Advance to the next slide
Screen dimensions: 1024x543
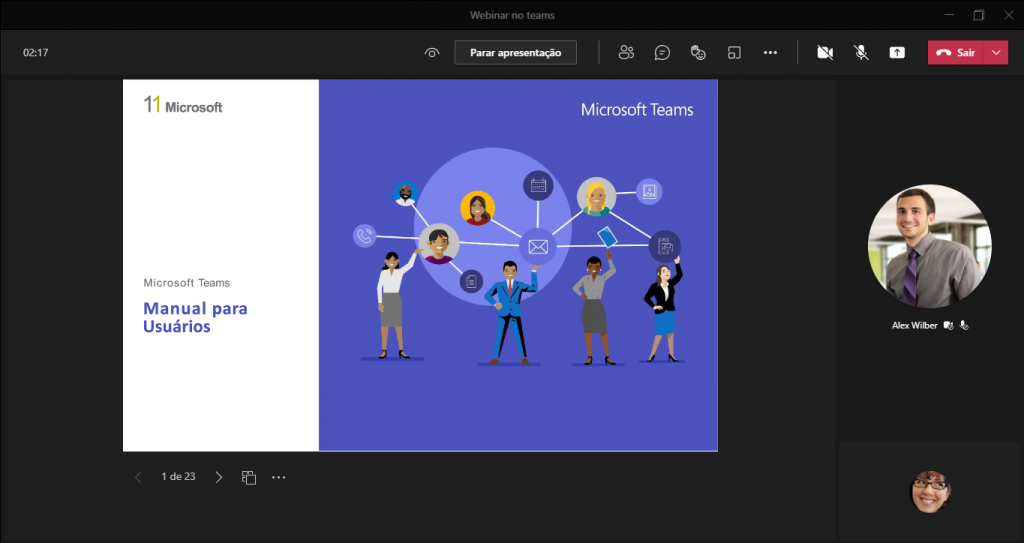point(219,478)
